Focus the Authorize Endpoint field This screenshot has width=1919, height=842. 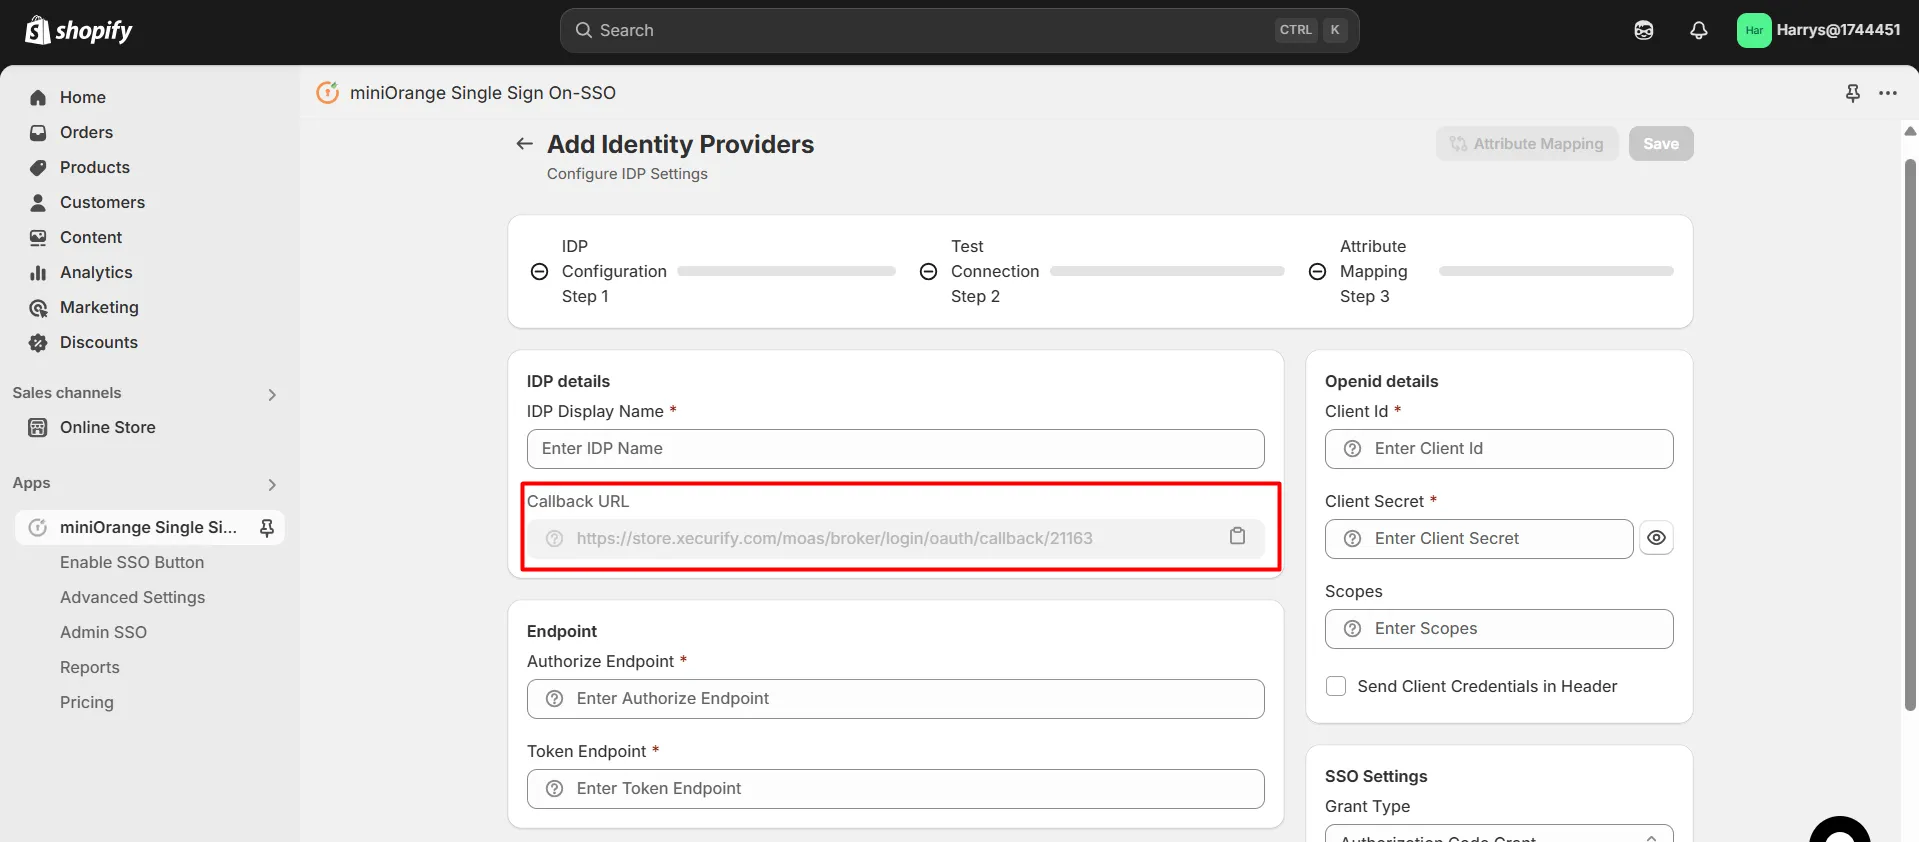click(x=895, y=699)
